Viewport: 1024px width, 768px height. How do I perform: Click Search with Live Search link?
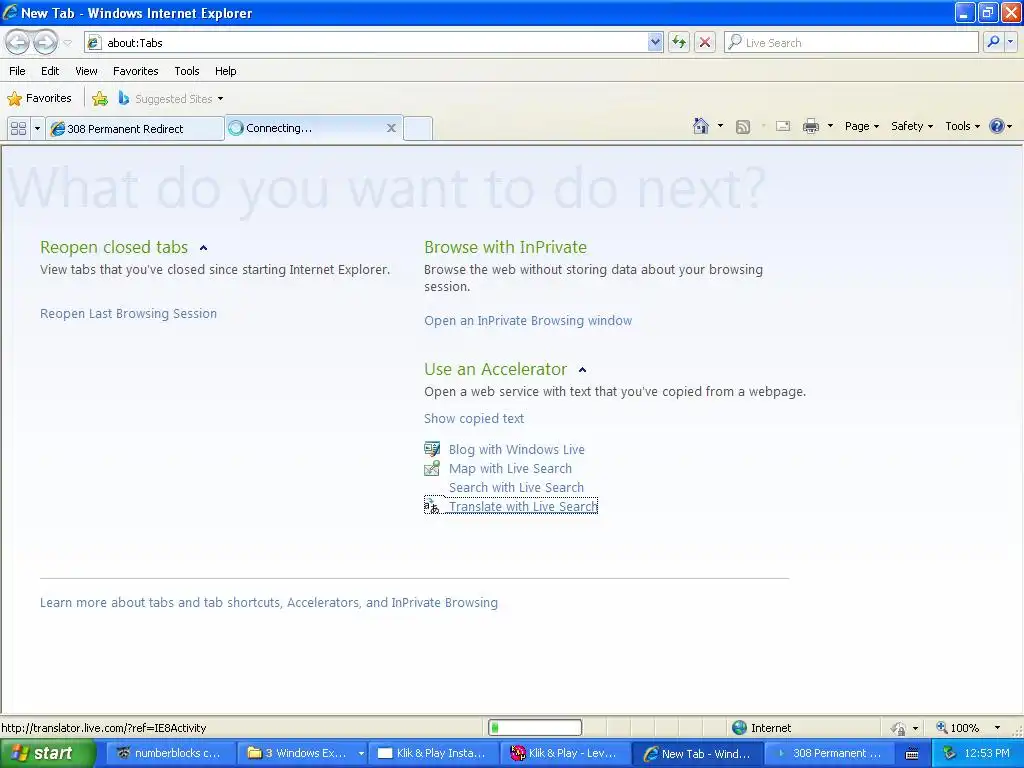[516, 487]
